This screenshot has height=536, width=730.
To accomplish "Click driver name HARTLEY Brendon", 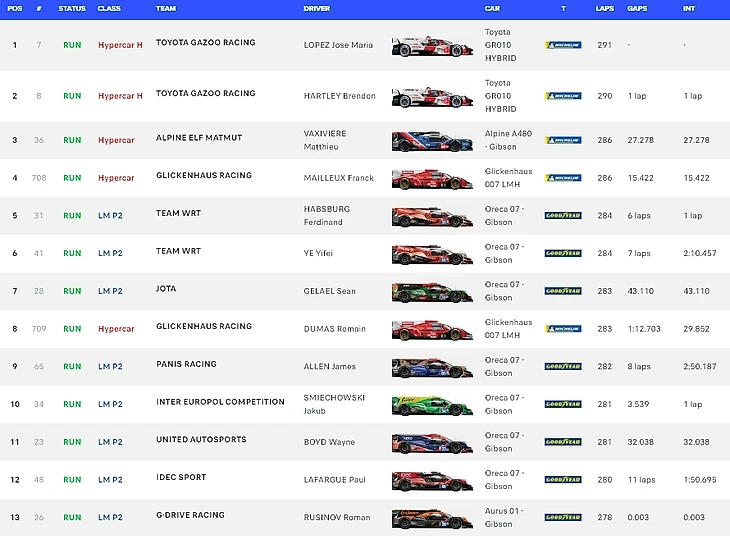I will pyautogui.click(x=339, y=96).
